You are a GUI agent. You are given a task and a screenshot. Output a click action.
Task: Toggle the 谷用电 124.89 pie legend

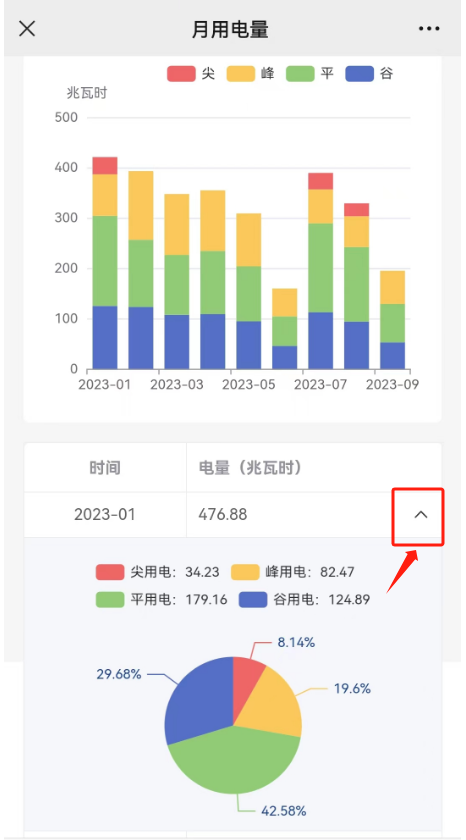[304, 599]
